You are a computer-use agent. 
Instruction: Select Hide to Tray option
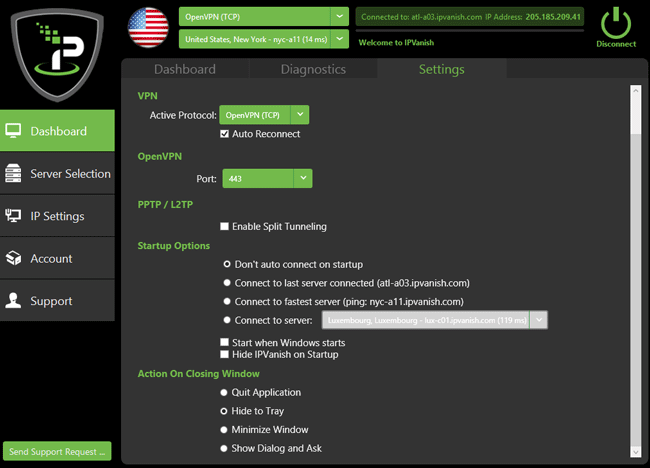coord(224,411)
